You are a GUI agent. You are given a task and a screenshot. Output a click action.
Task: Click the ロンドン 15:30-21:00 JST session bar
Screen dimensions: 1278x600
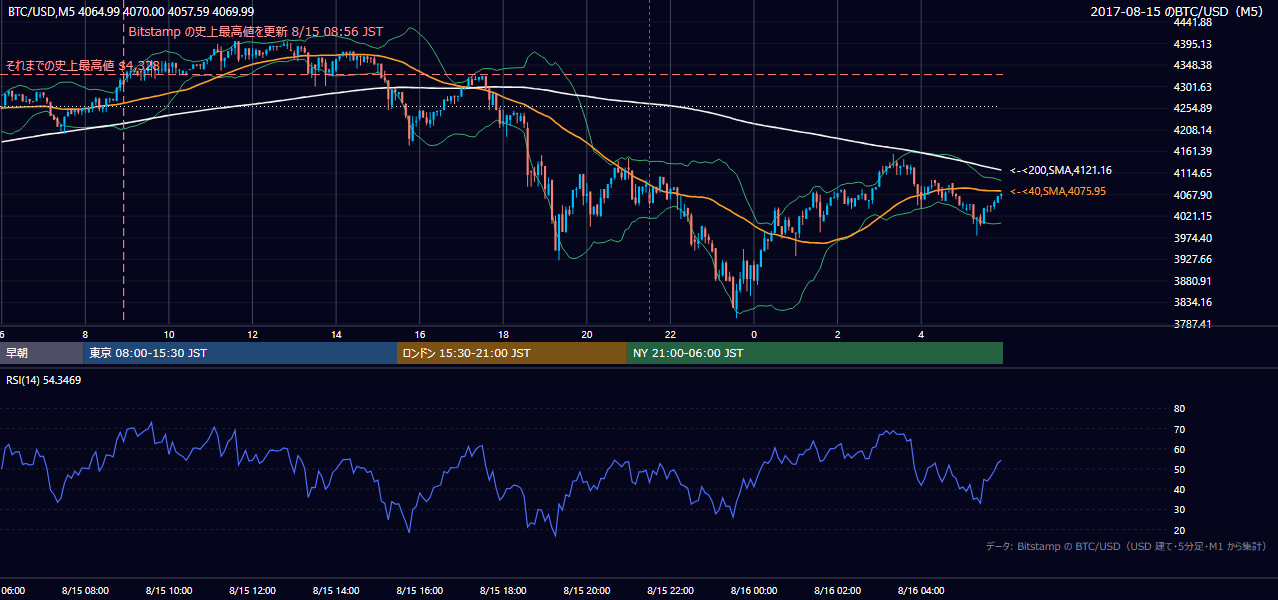pos(512,353)
